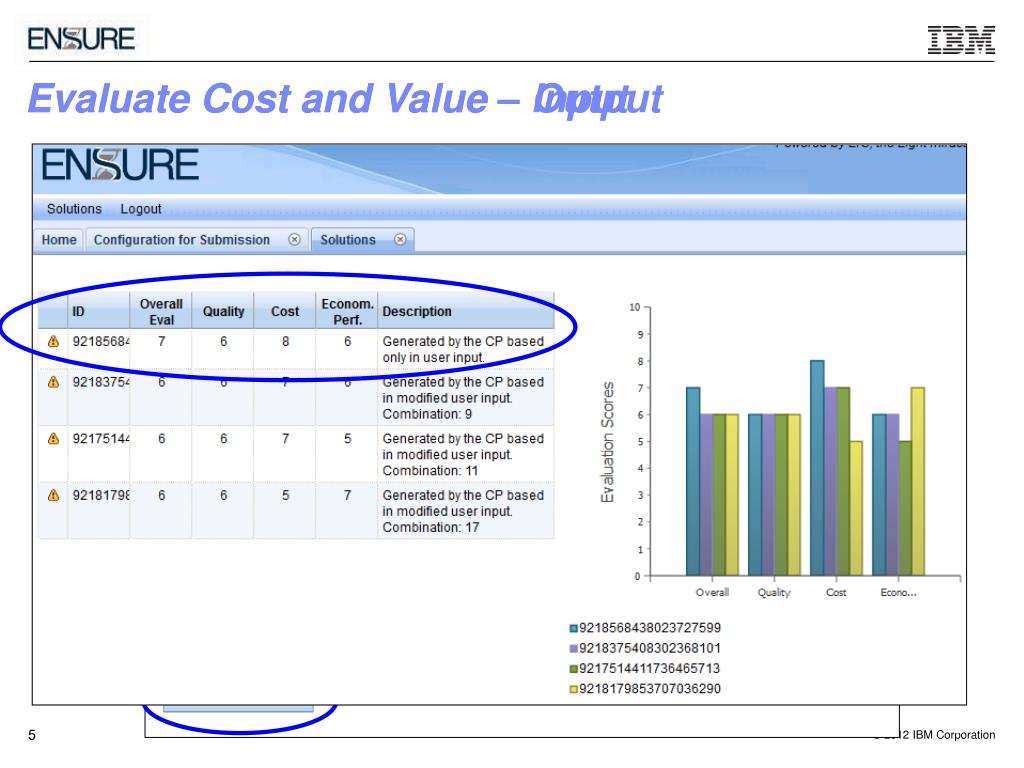Screen dimensions: 1024x768
Task: Click warning icon for row 92185684
Action: (x=53, y=342)
